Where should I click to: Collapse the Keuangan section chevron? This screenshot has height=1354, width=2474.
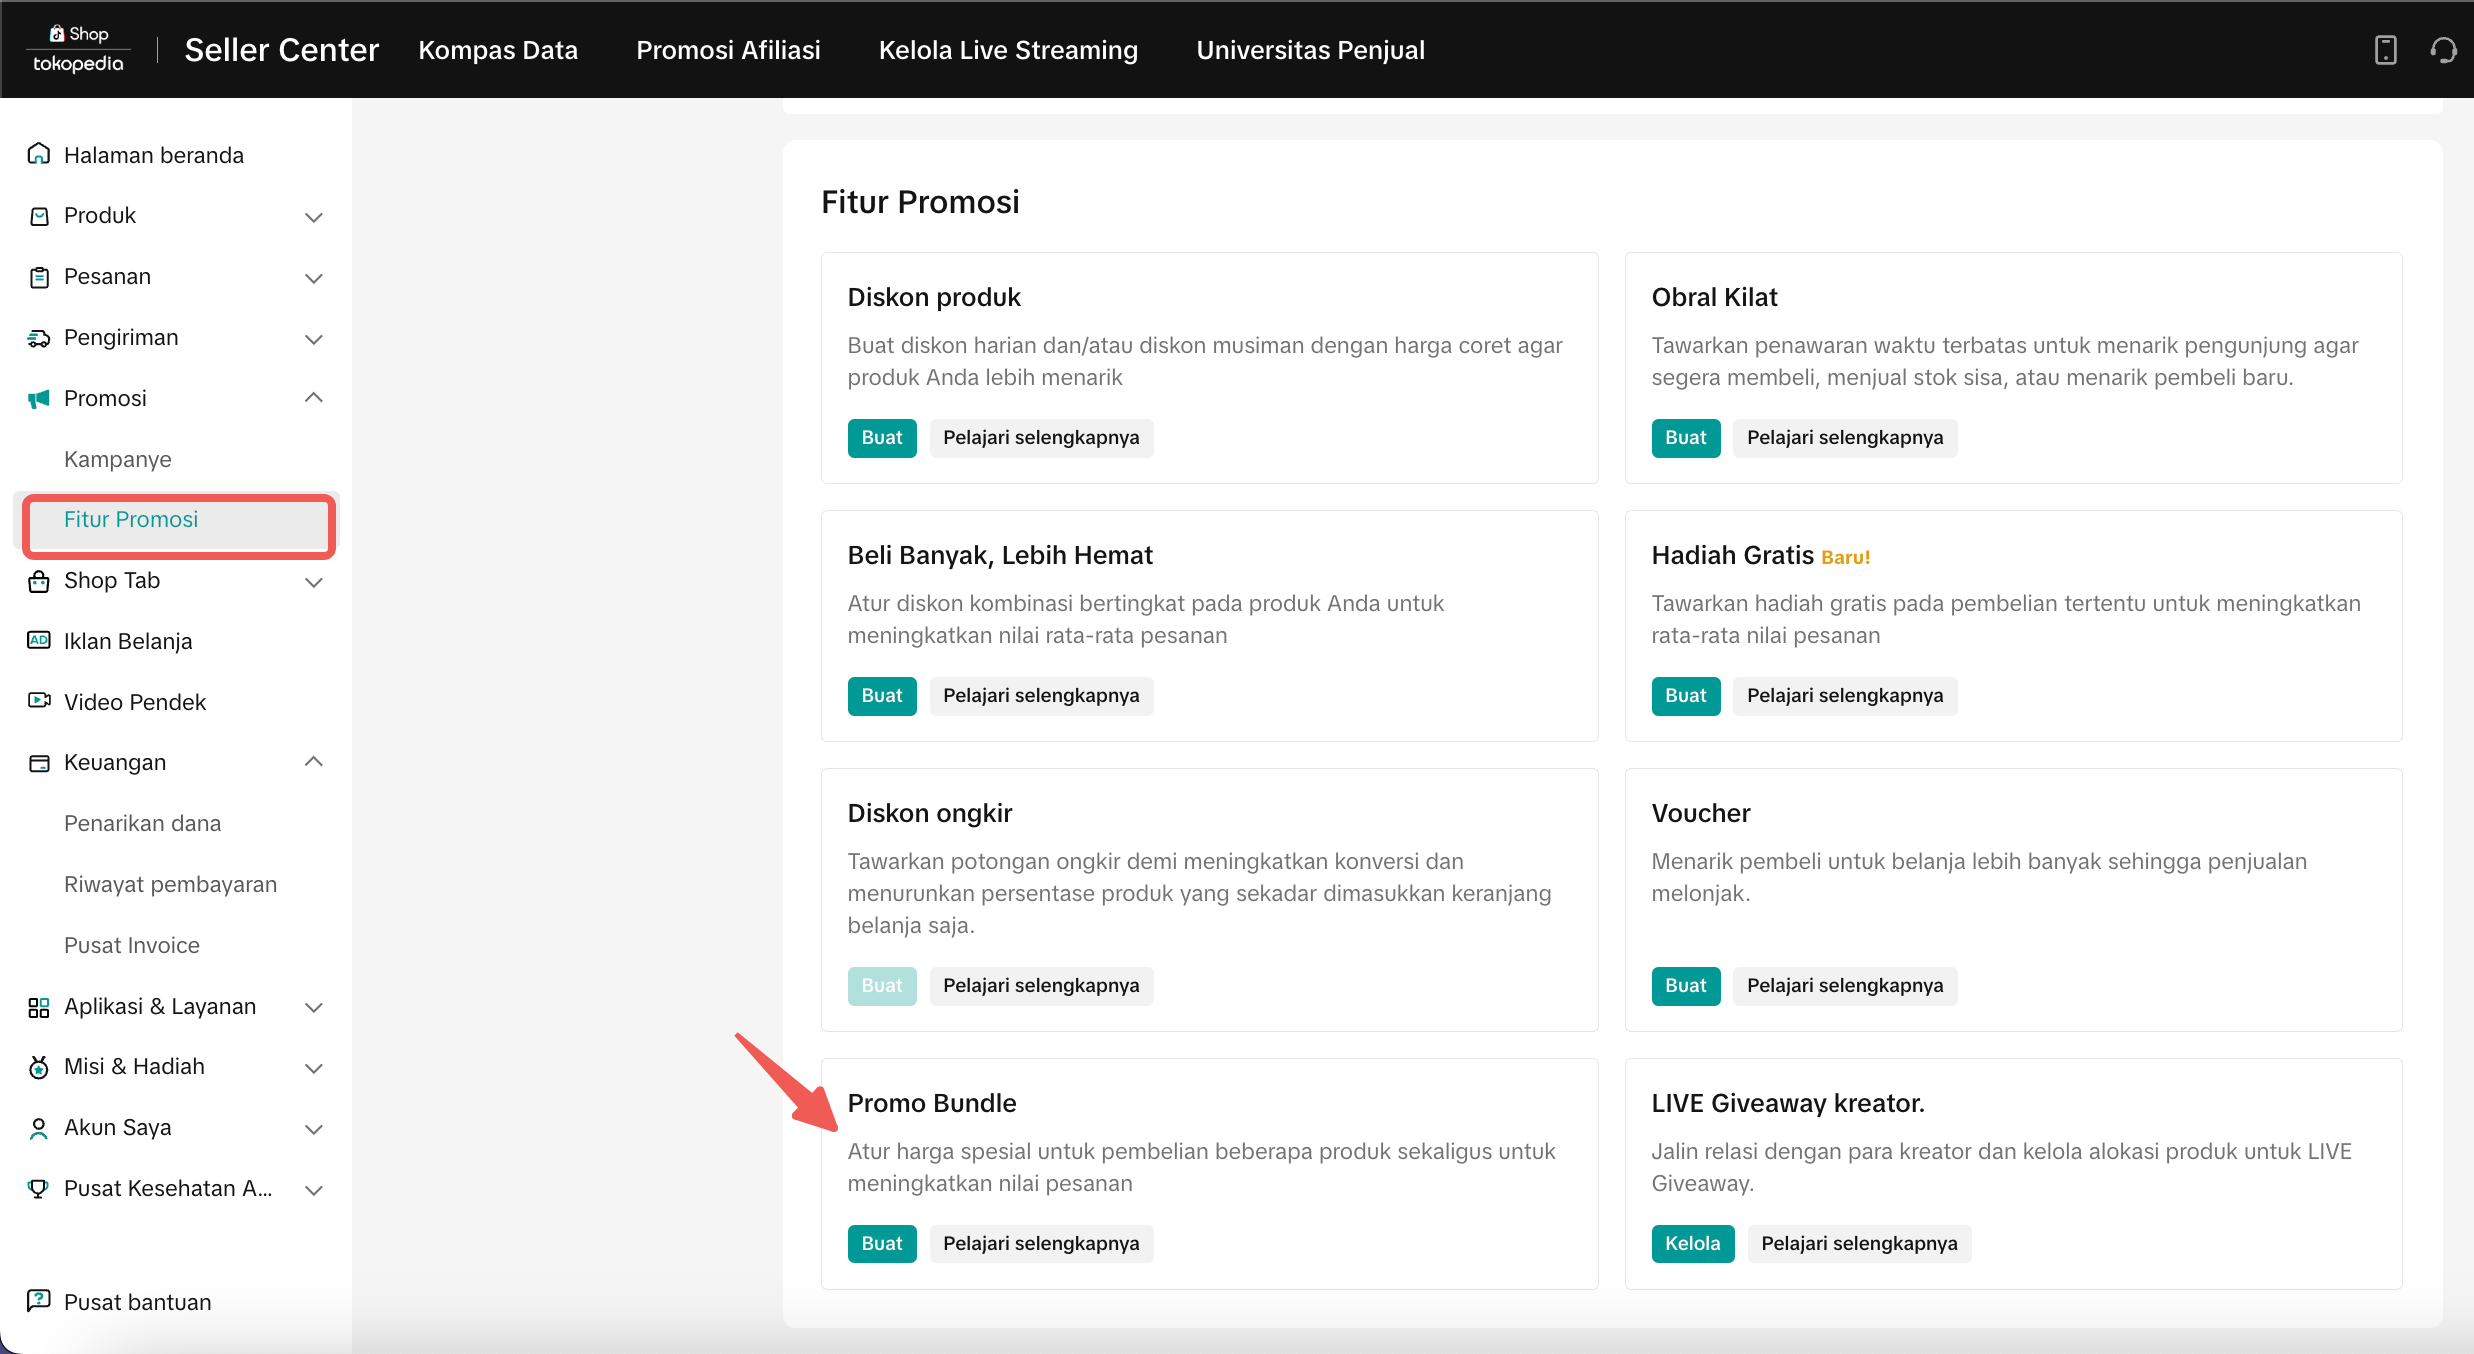pyautogui.click(x=313, y=762)
